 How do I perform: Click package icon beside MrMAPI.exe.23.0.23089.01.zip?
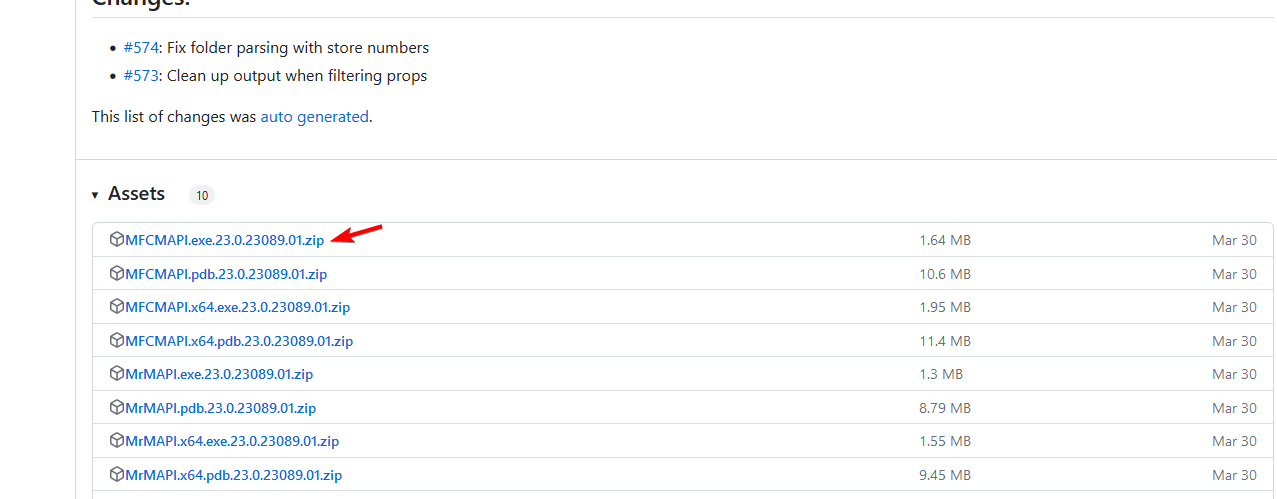coord(116,374)
